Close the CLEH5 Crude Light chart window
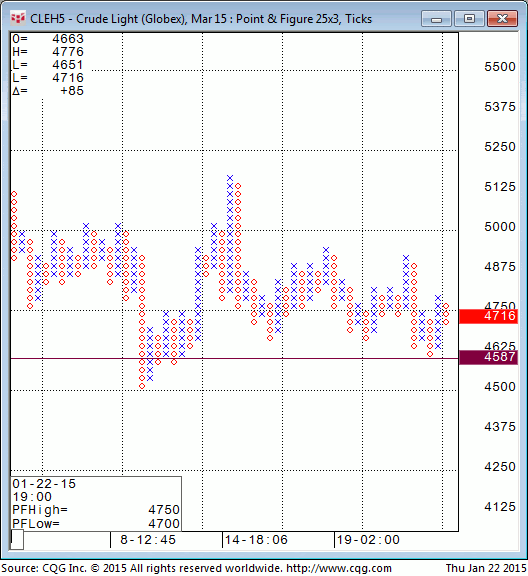The width and height of the screenshot is (528, 576). pyautogui.click(x=502, y=18)
